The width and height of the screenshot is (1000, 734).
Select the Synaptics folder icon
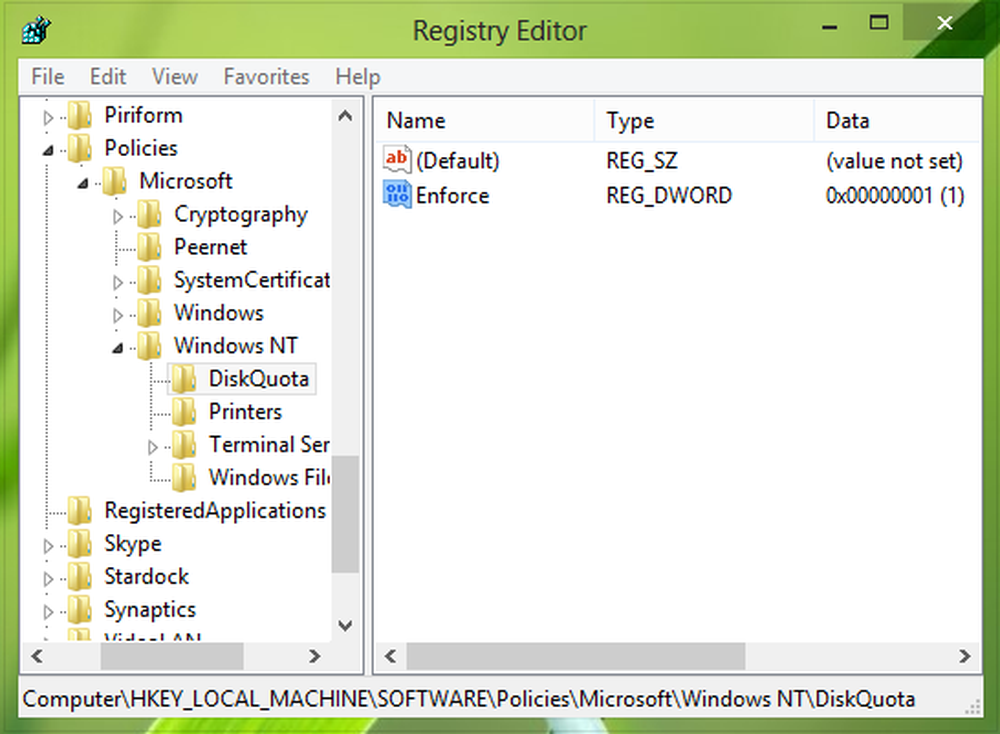point(80,610)
